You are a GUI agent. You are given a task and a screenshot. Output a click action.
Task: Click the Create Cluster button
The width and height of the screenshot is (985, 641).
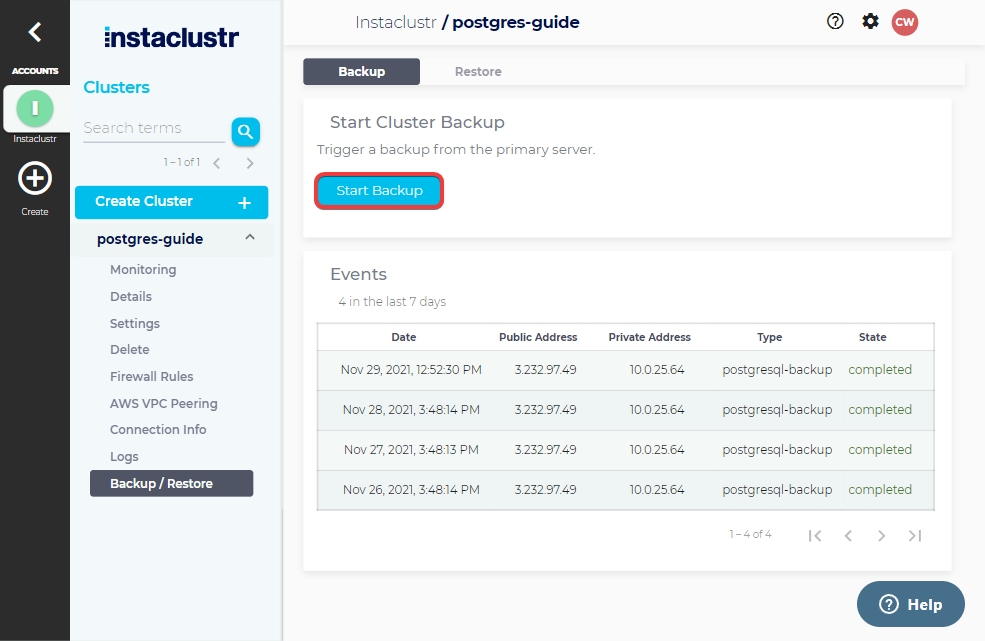(171, 202)
